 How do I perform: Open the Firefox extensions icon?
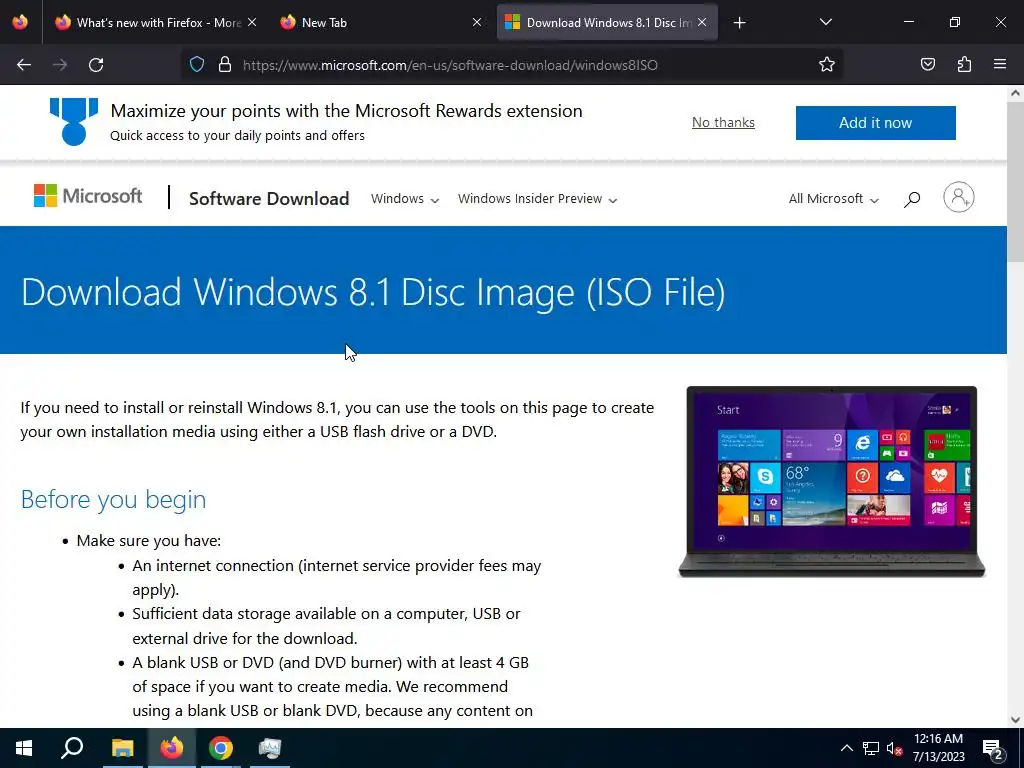click(964, 65)
